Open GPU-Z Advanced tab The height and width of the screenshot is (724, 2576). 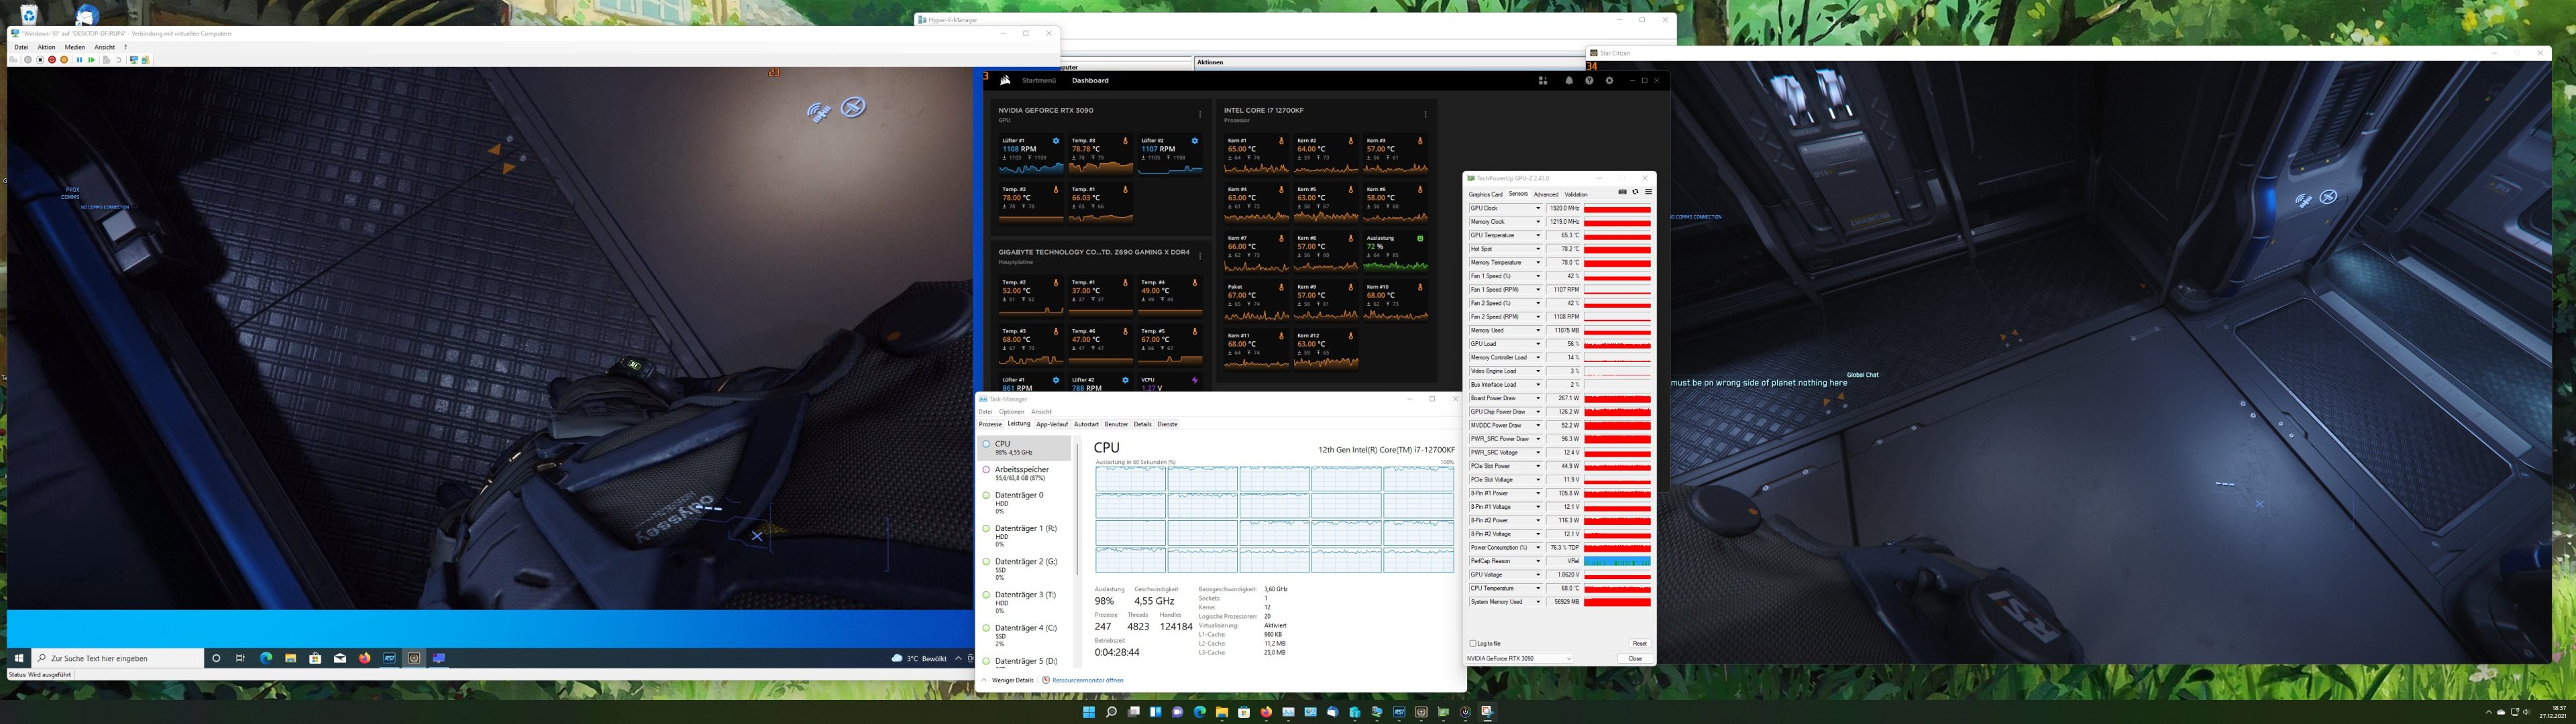coord(1546,194)
